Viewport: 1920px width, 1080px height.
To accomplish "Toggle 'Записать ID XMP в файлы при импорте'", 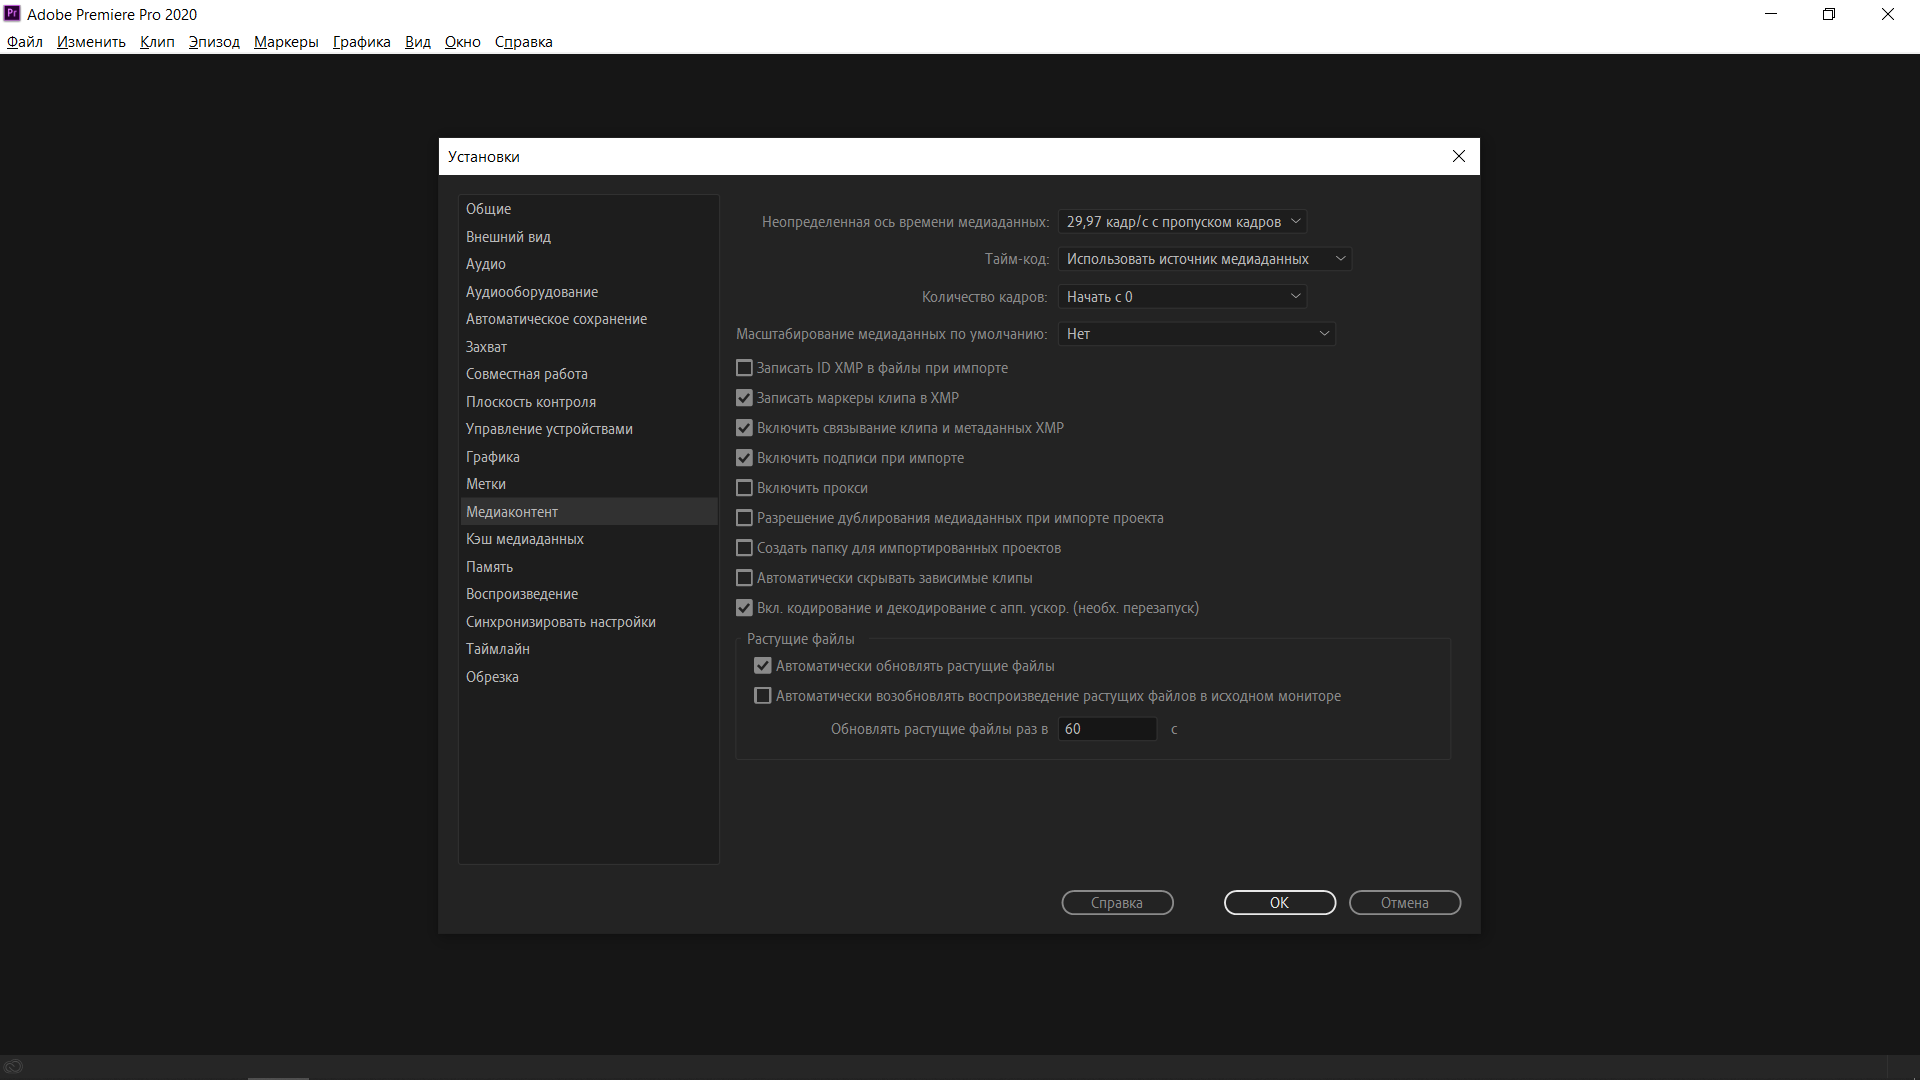I will click(744, 368).
